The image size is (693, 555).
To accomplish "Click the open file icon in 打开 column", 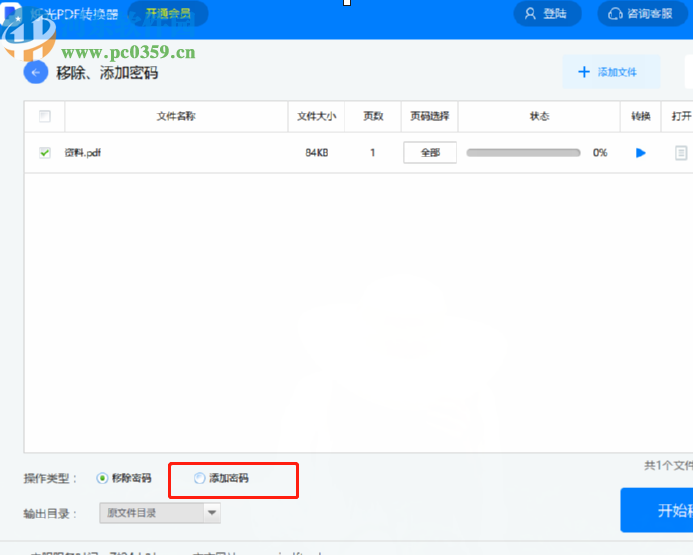I will (x=681, y=153).
